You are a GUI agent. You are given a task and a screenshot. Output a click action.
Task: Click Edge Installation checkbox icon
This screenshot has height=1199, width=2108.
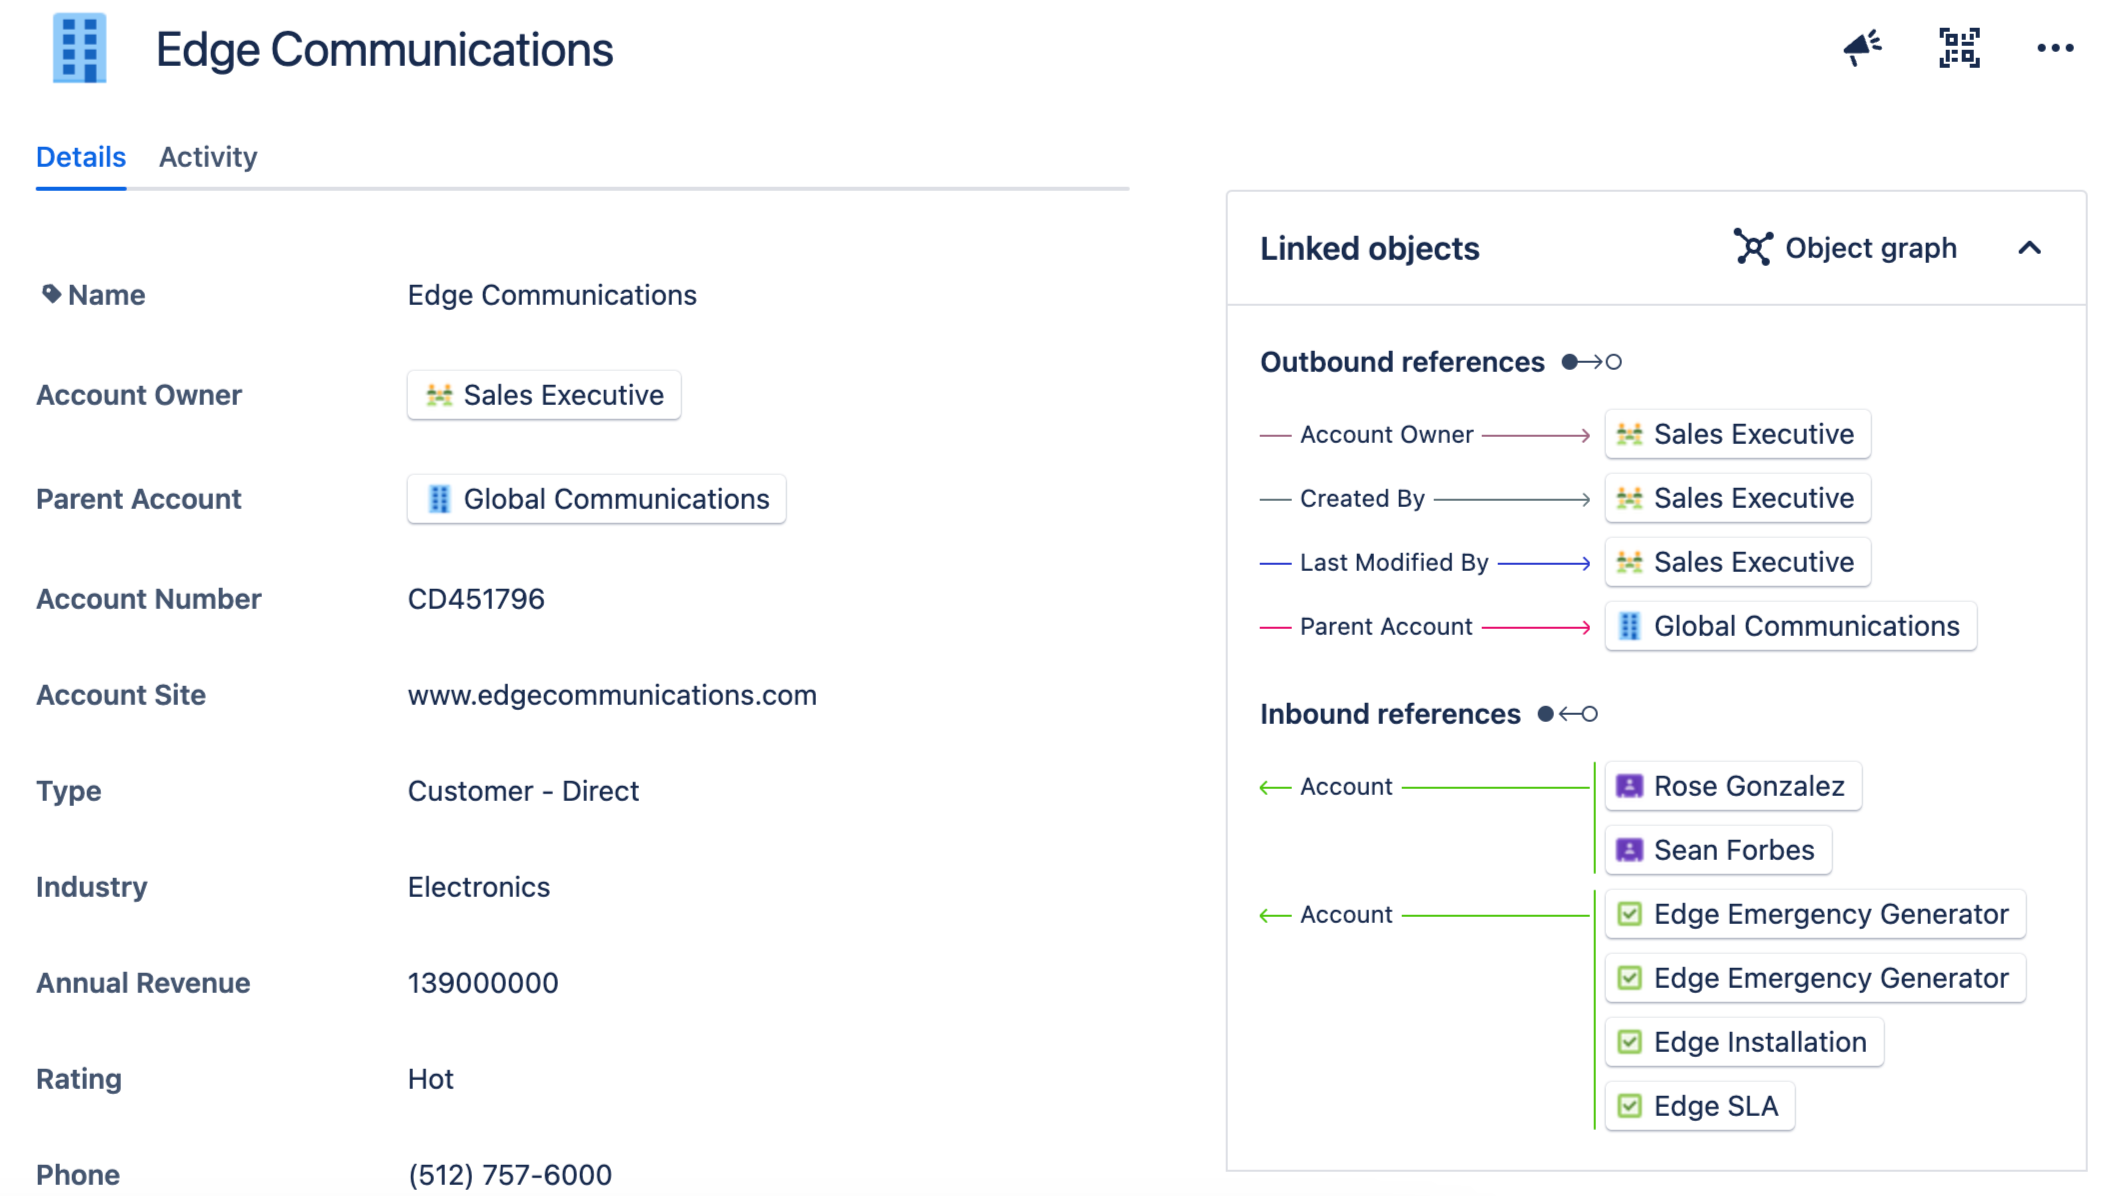(1629, 1042)
